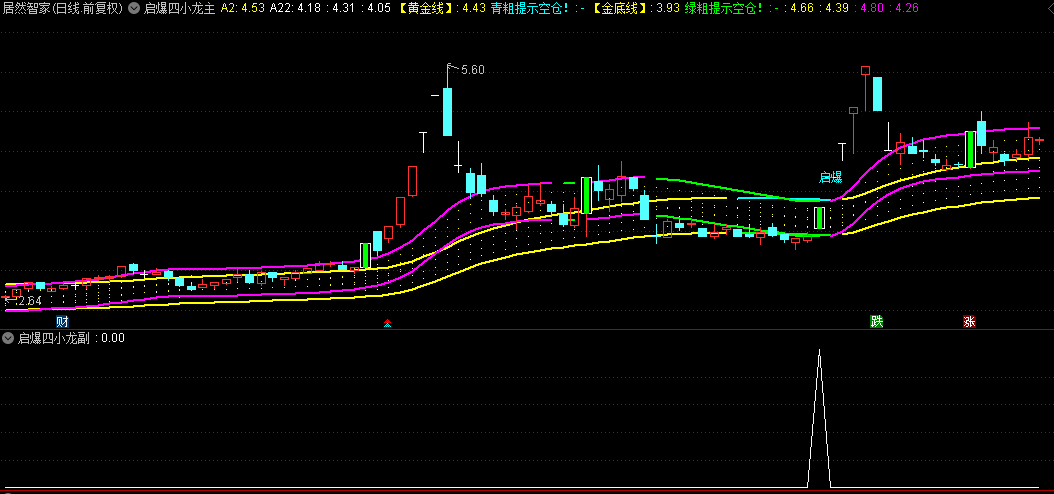Open the main chart indicator dropdown arrow
Image resolution: width=1054 pixels, height=494 pixels.
pyautogui.click(x=134, y=9)
